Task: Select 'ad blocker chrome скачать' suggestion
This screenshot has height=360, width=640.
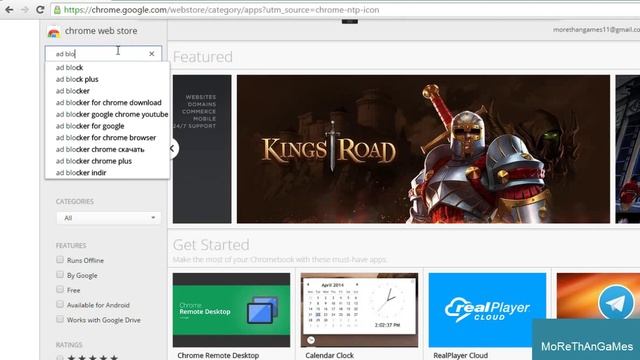Action: 107,149
